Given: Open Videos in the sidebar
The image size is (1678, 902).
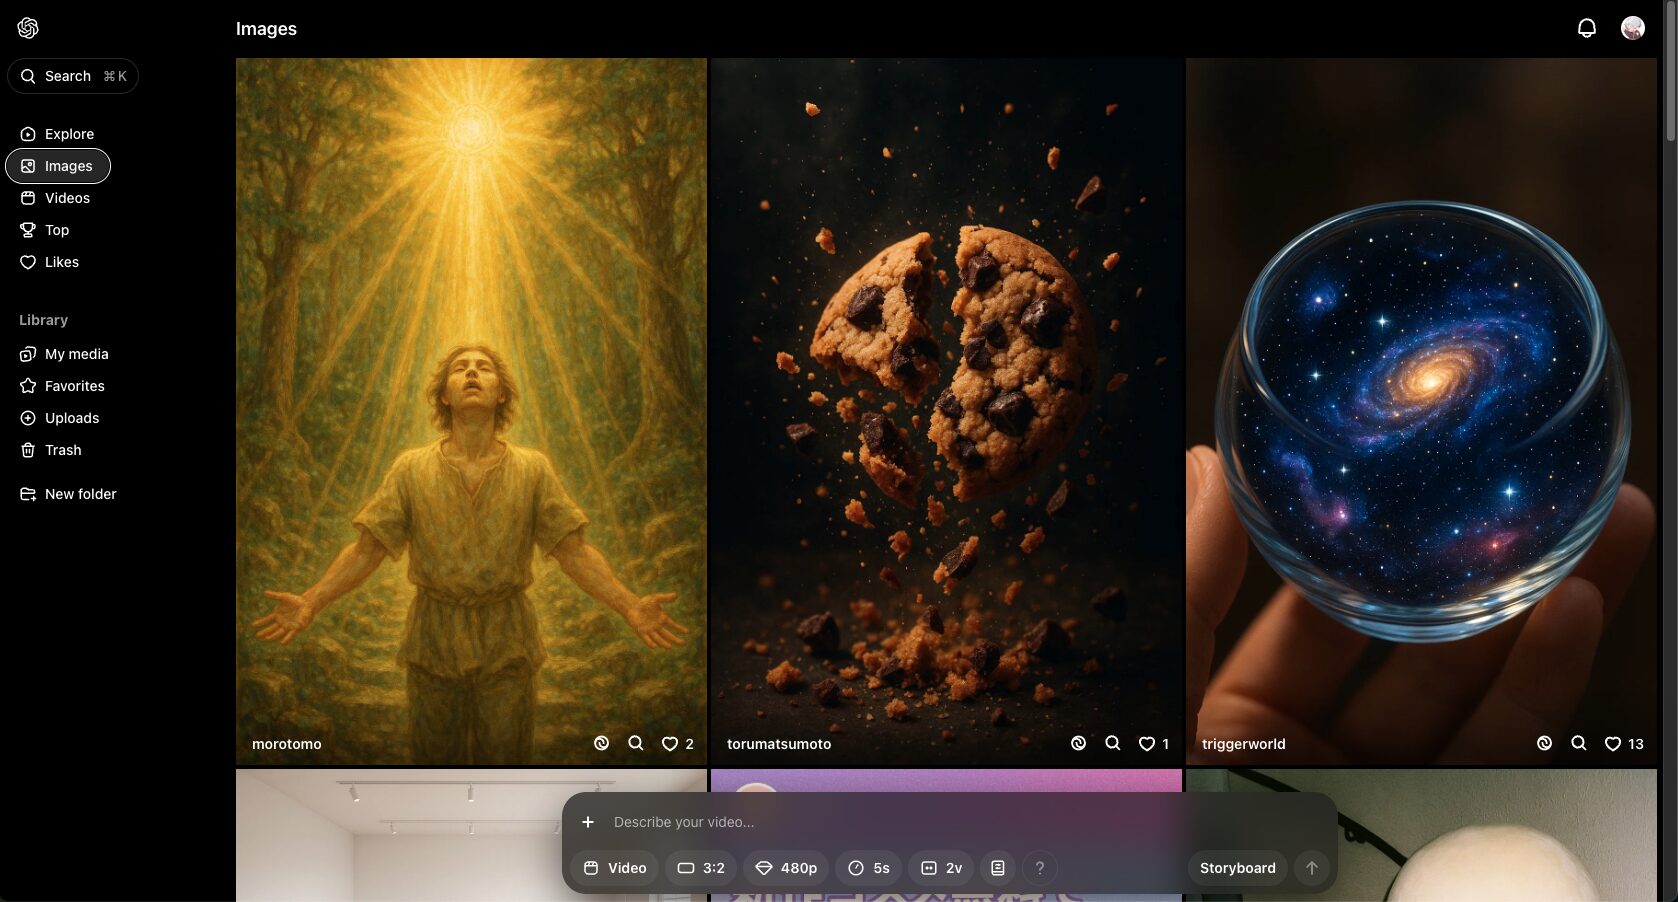Looking at the screenshot, I should (x=55, y=198).
